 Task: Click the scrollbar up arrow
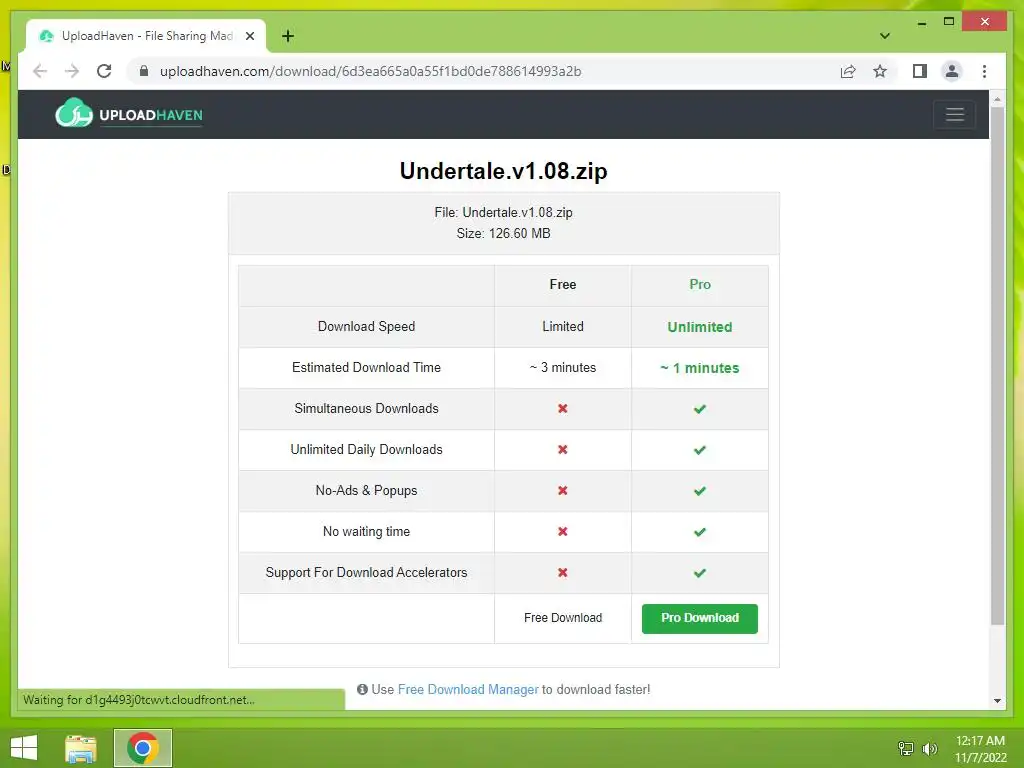tap(997, 99)
